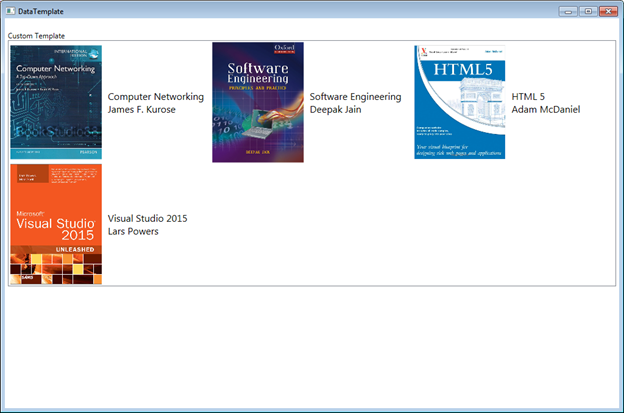Select the Software Engineering book cover

click(x=258, y=102)
